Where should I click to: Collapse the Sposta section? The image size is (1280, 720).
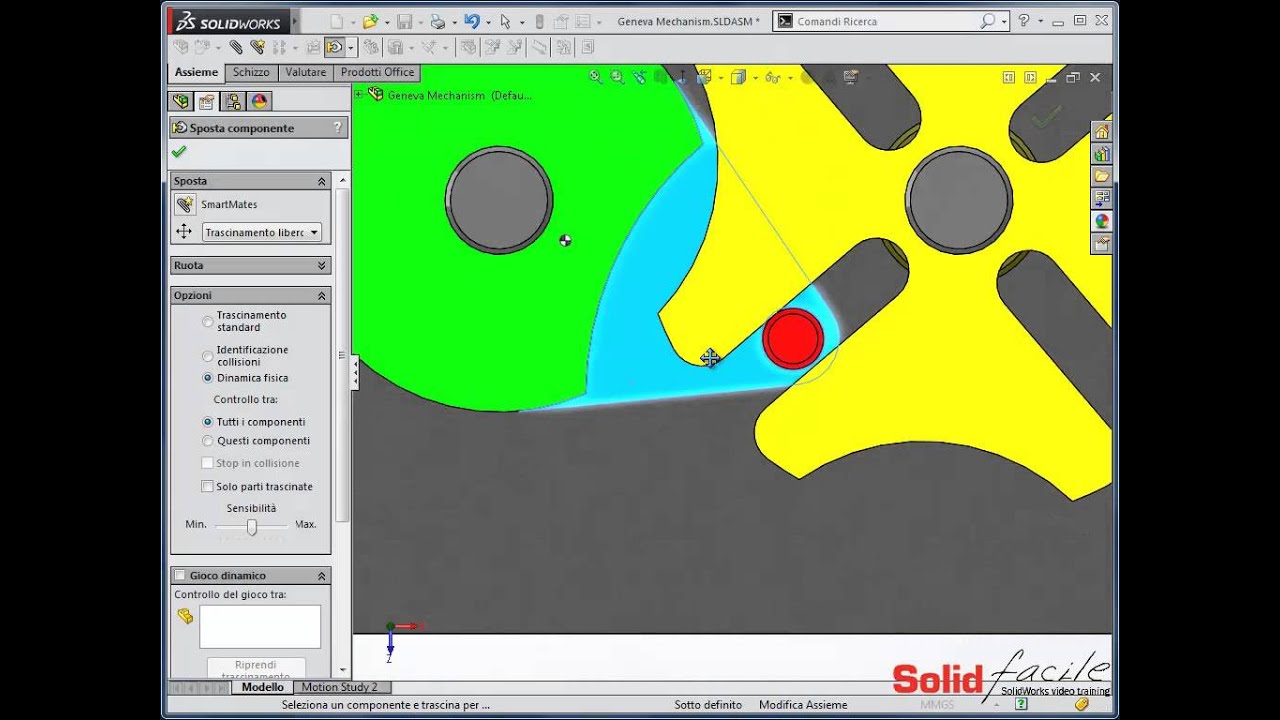pyautogui.click(x=322, y=181)
